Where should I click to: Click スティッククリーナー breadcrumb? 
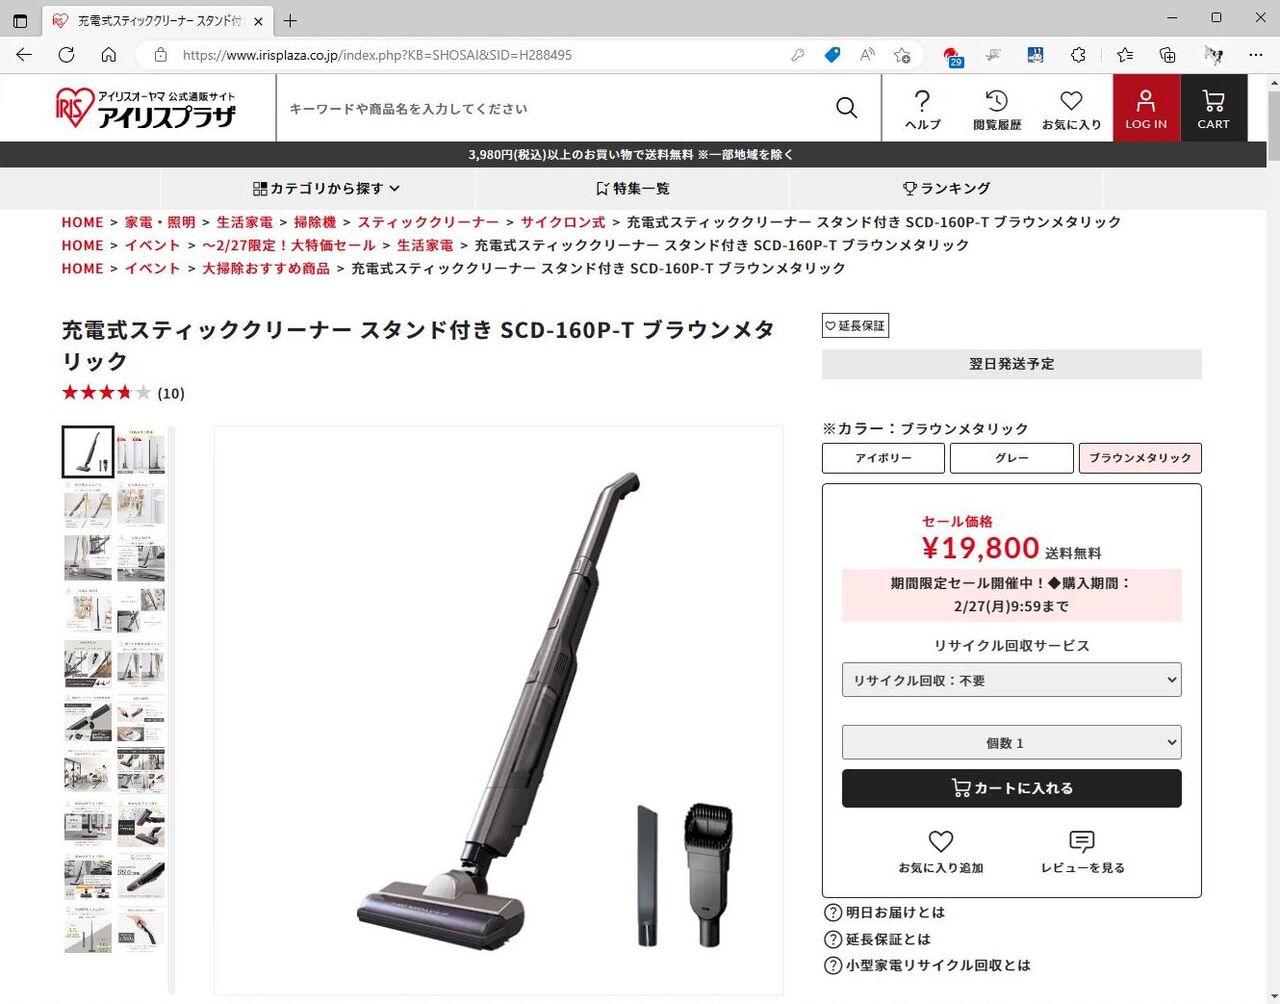[428, 222]
